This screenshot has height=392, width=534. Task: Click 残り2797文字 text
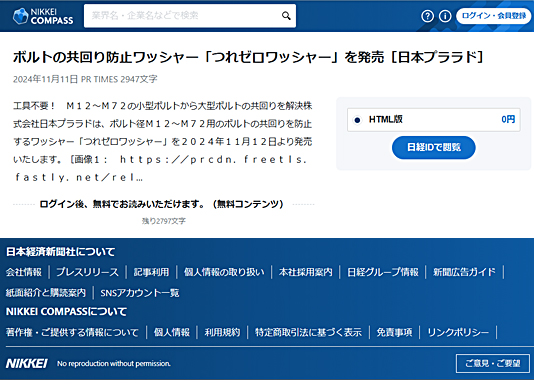(164, 221)
